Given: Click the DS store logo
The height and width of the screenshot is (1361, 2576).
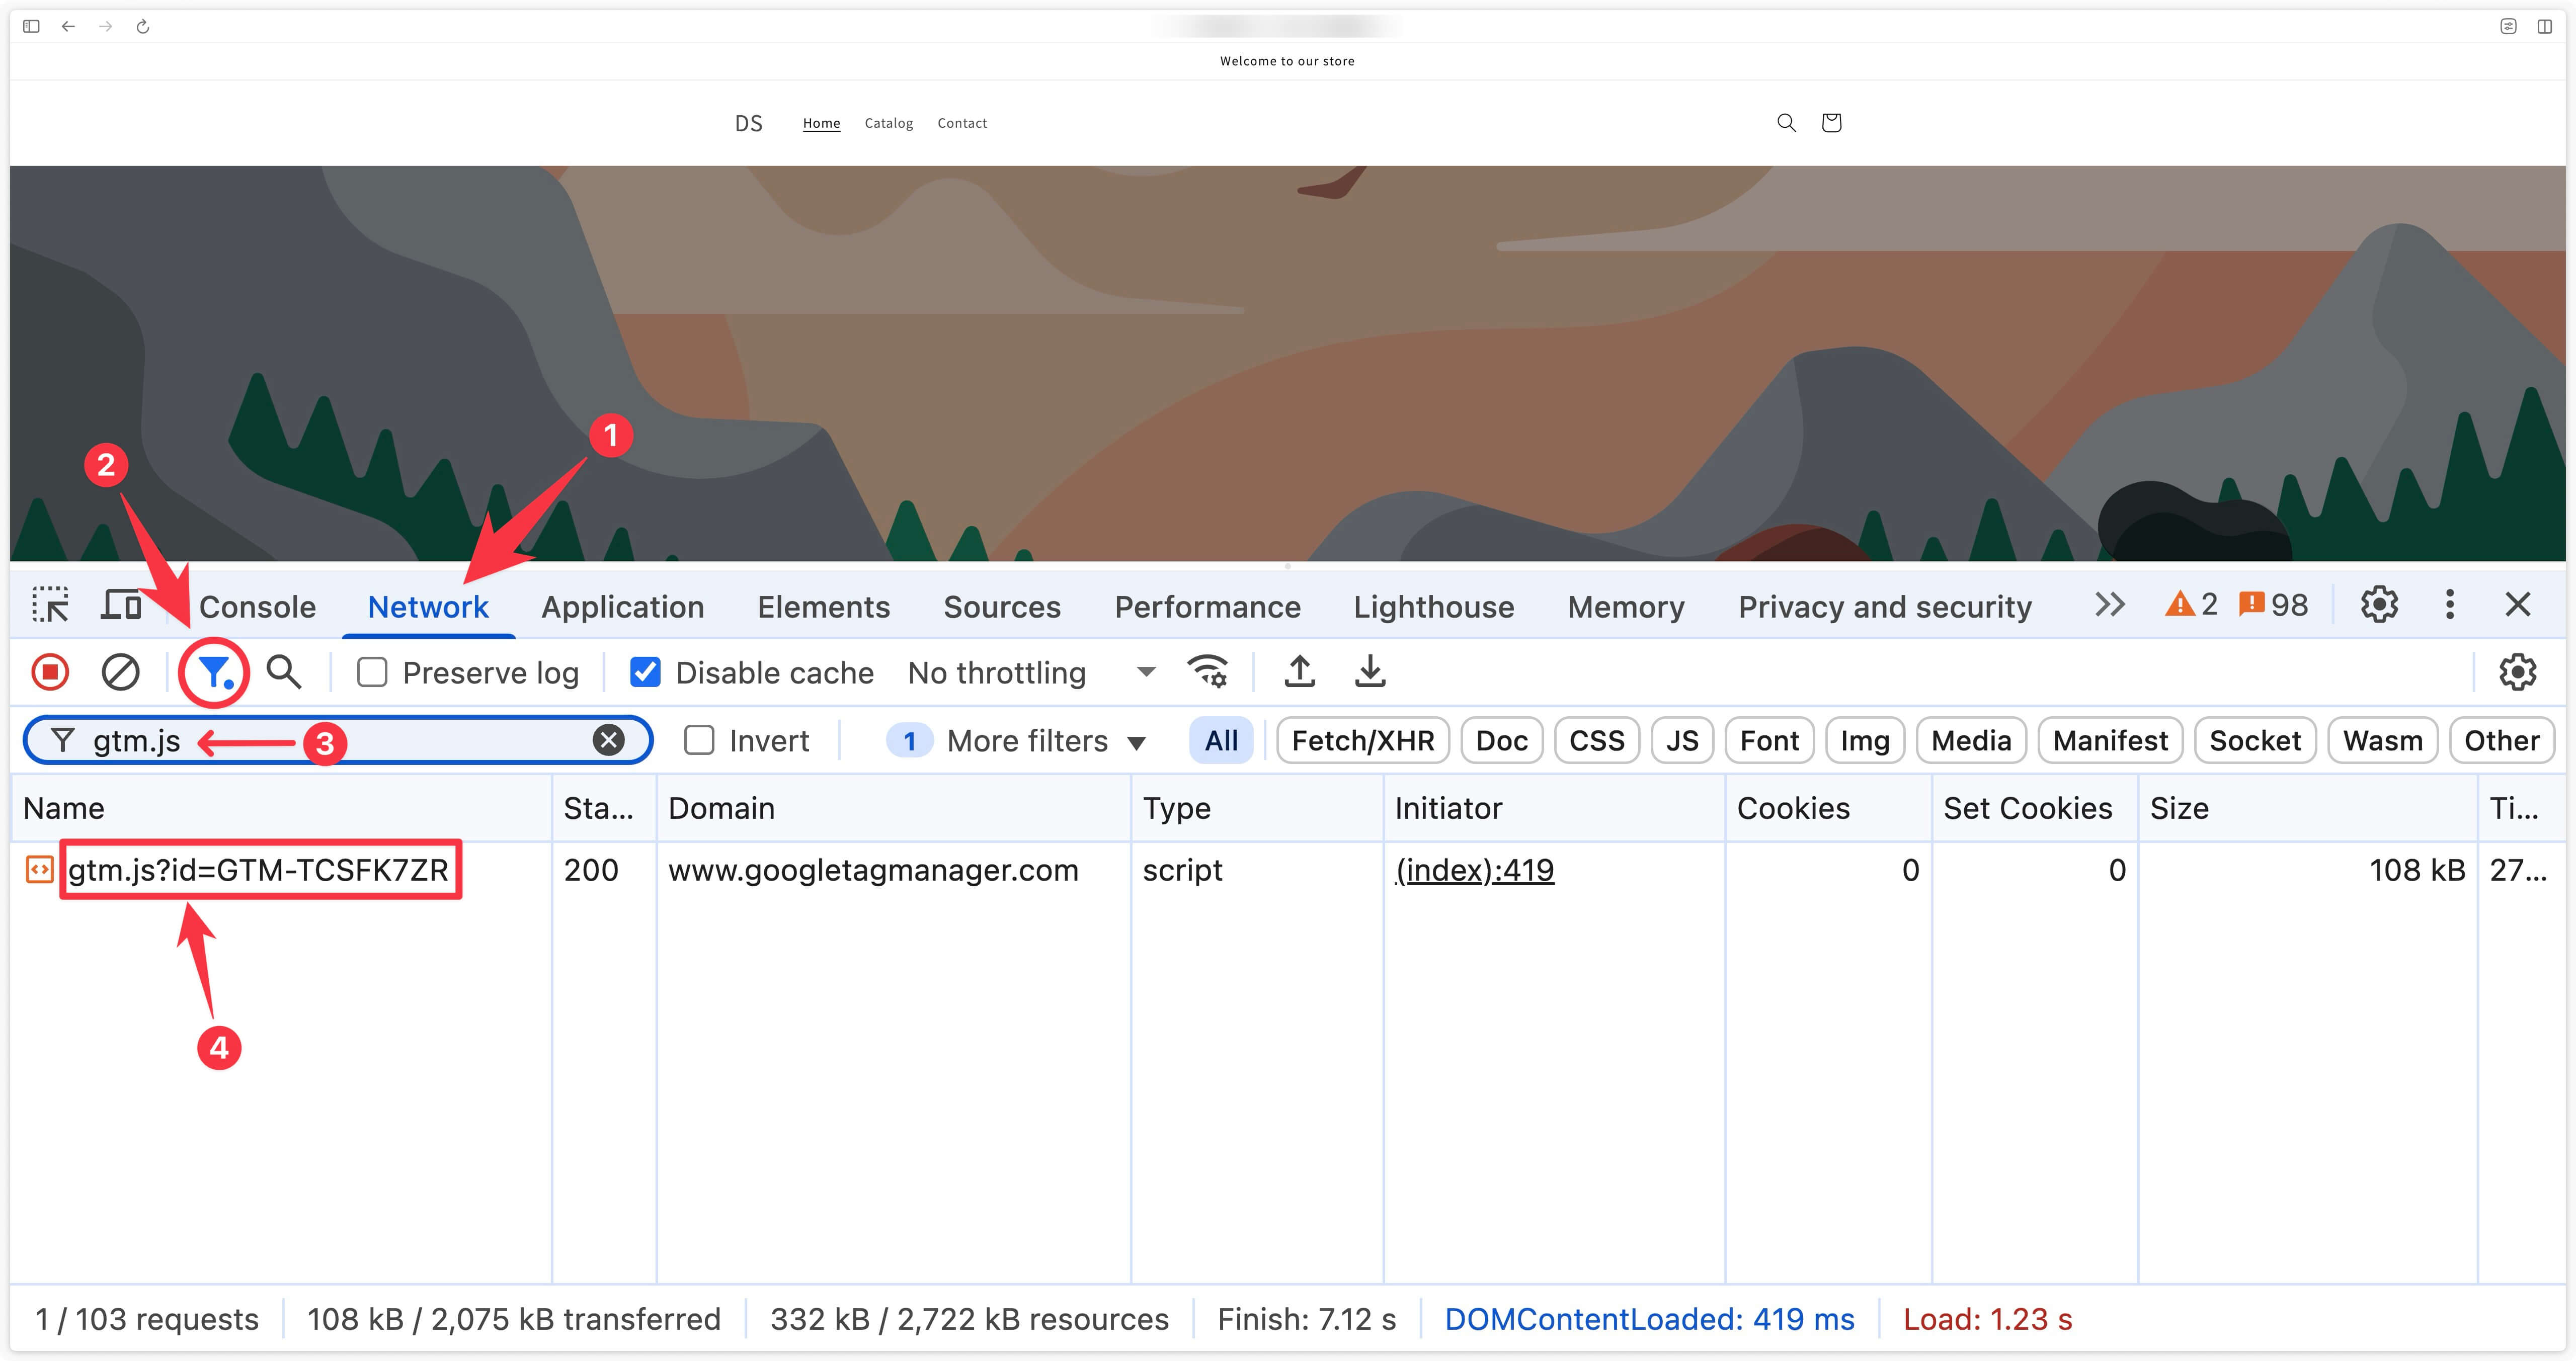Looking at the screenshot, I should [x=748, y=123].
